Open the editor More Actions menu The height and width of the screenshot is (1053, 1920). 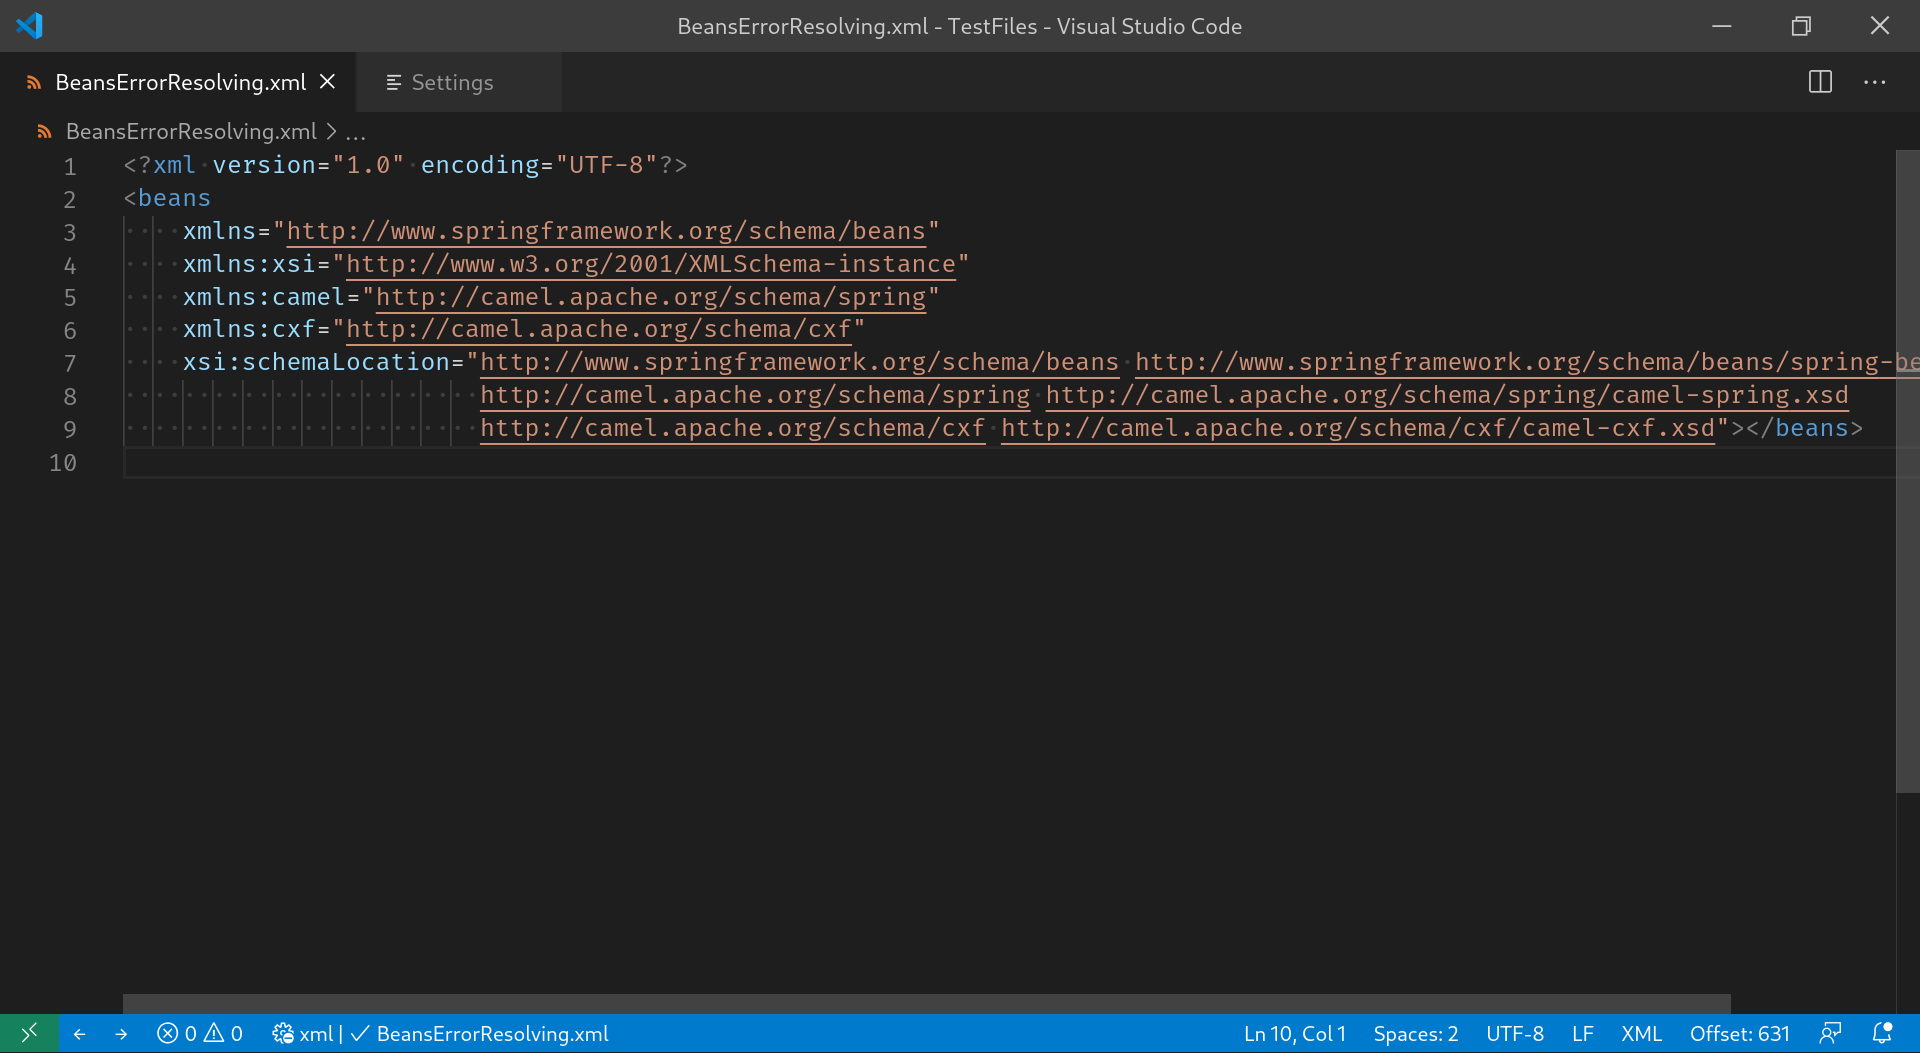1875,82
